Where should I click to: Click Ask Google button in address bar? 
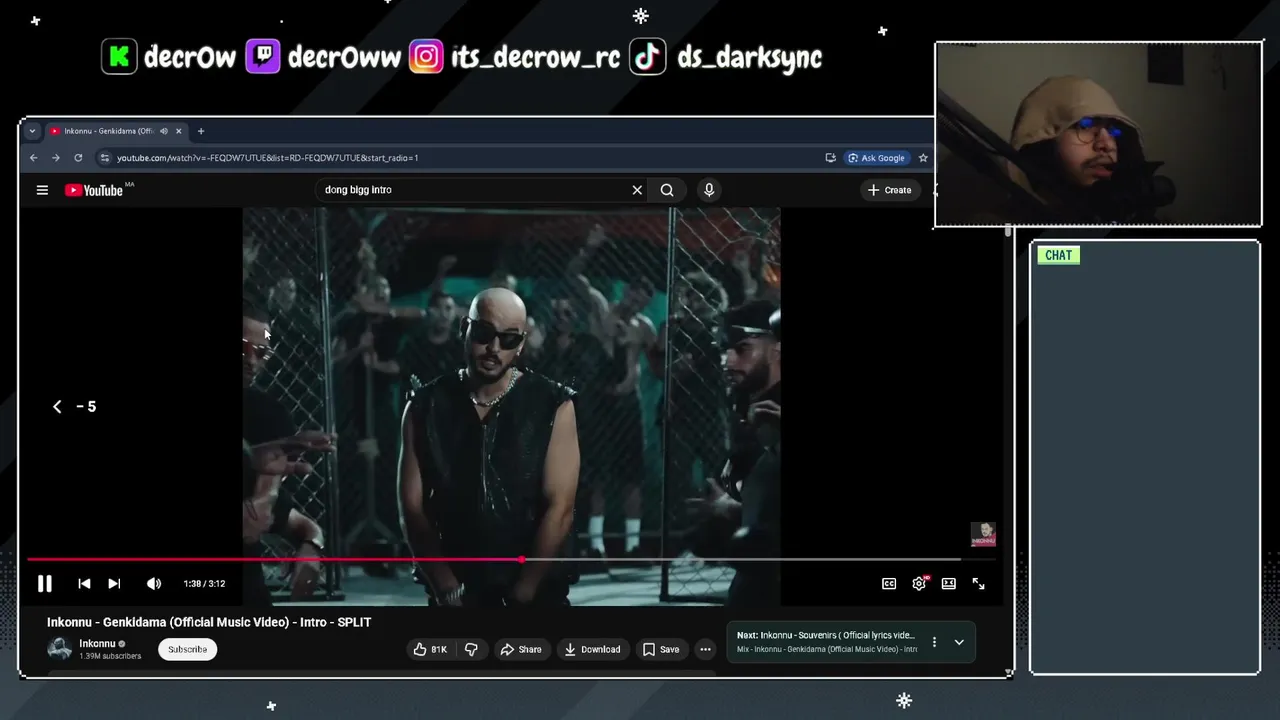(x=876, y=158)
